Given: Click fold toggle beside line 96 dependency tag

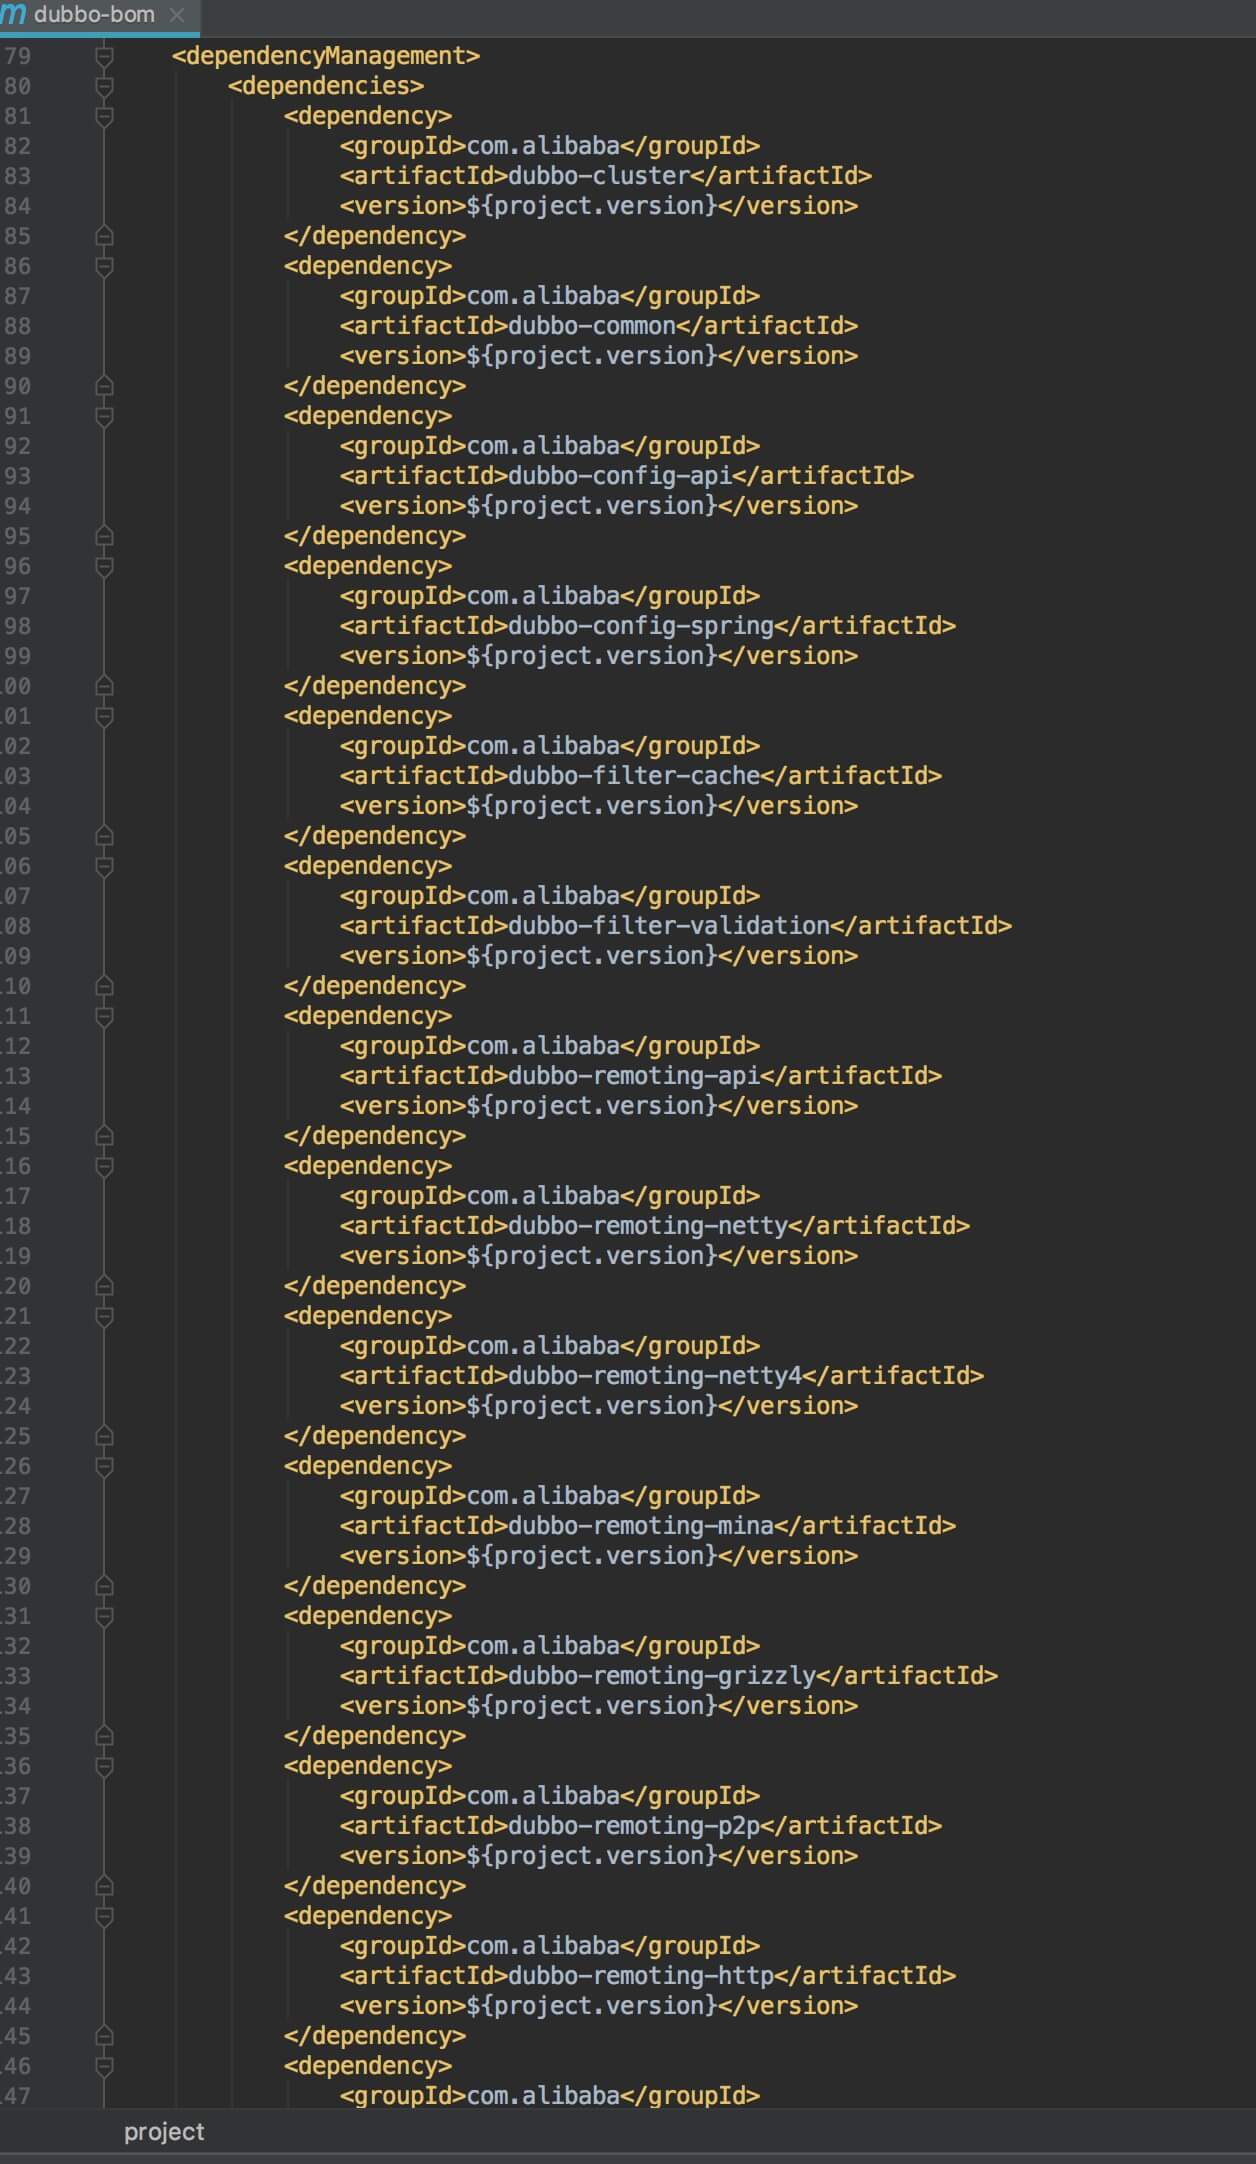Looking at the screenshot, I should pyautogui.click(x=104, y=566).
